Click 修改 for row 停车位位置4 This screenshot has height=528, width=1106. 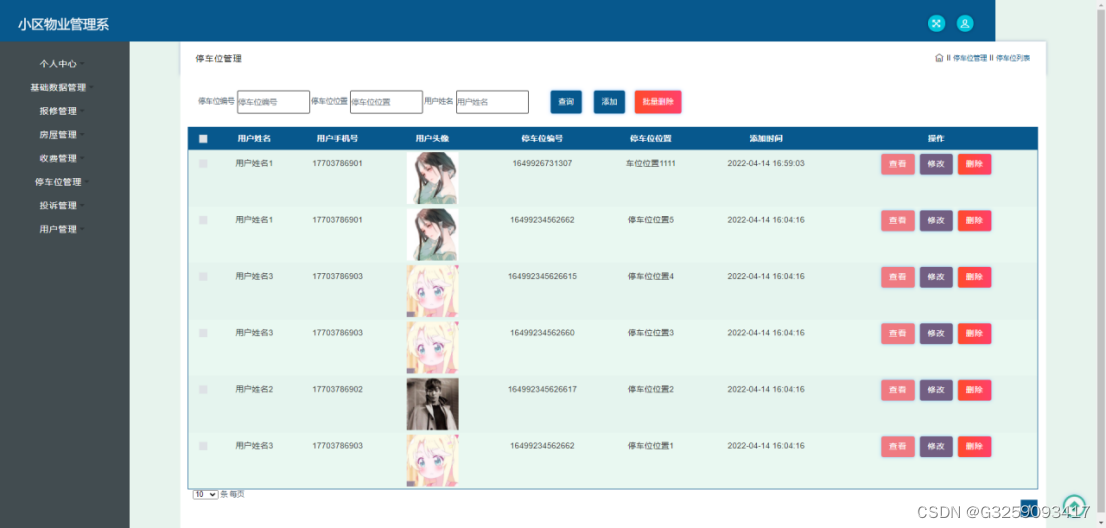coord(936,277)
